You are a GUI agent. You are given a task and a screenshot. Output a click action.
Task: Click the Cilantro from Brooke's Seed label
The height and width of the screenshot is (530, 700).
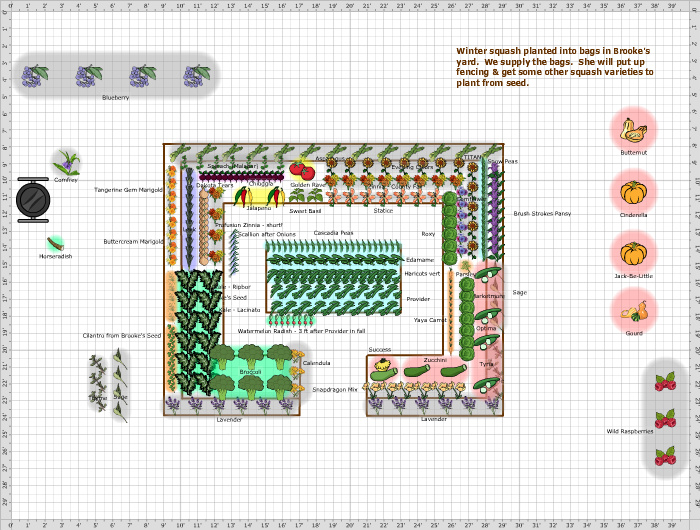[122, 336]
